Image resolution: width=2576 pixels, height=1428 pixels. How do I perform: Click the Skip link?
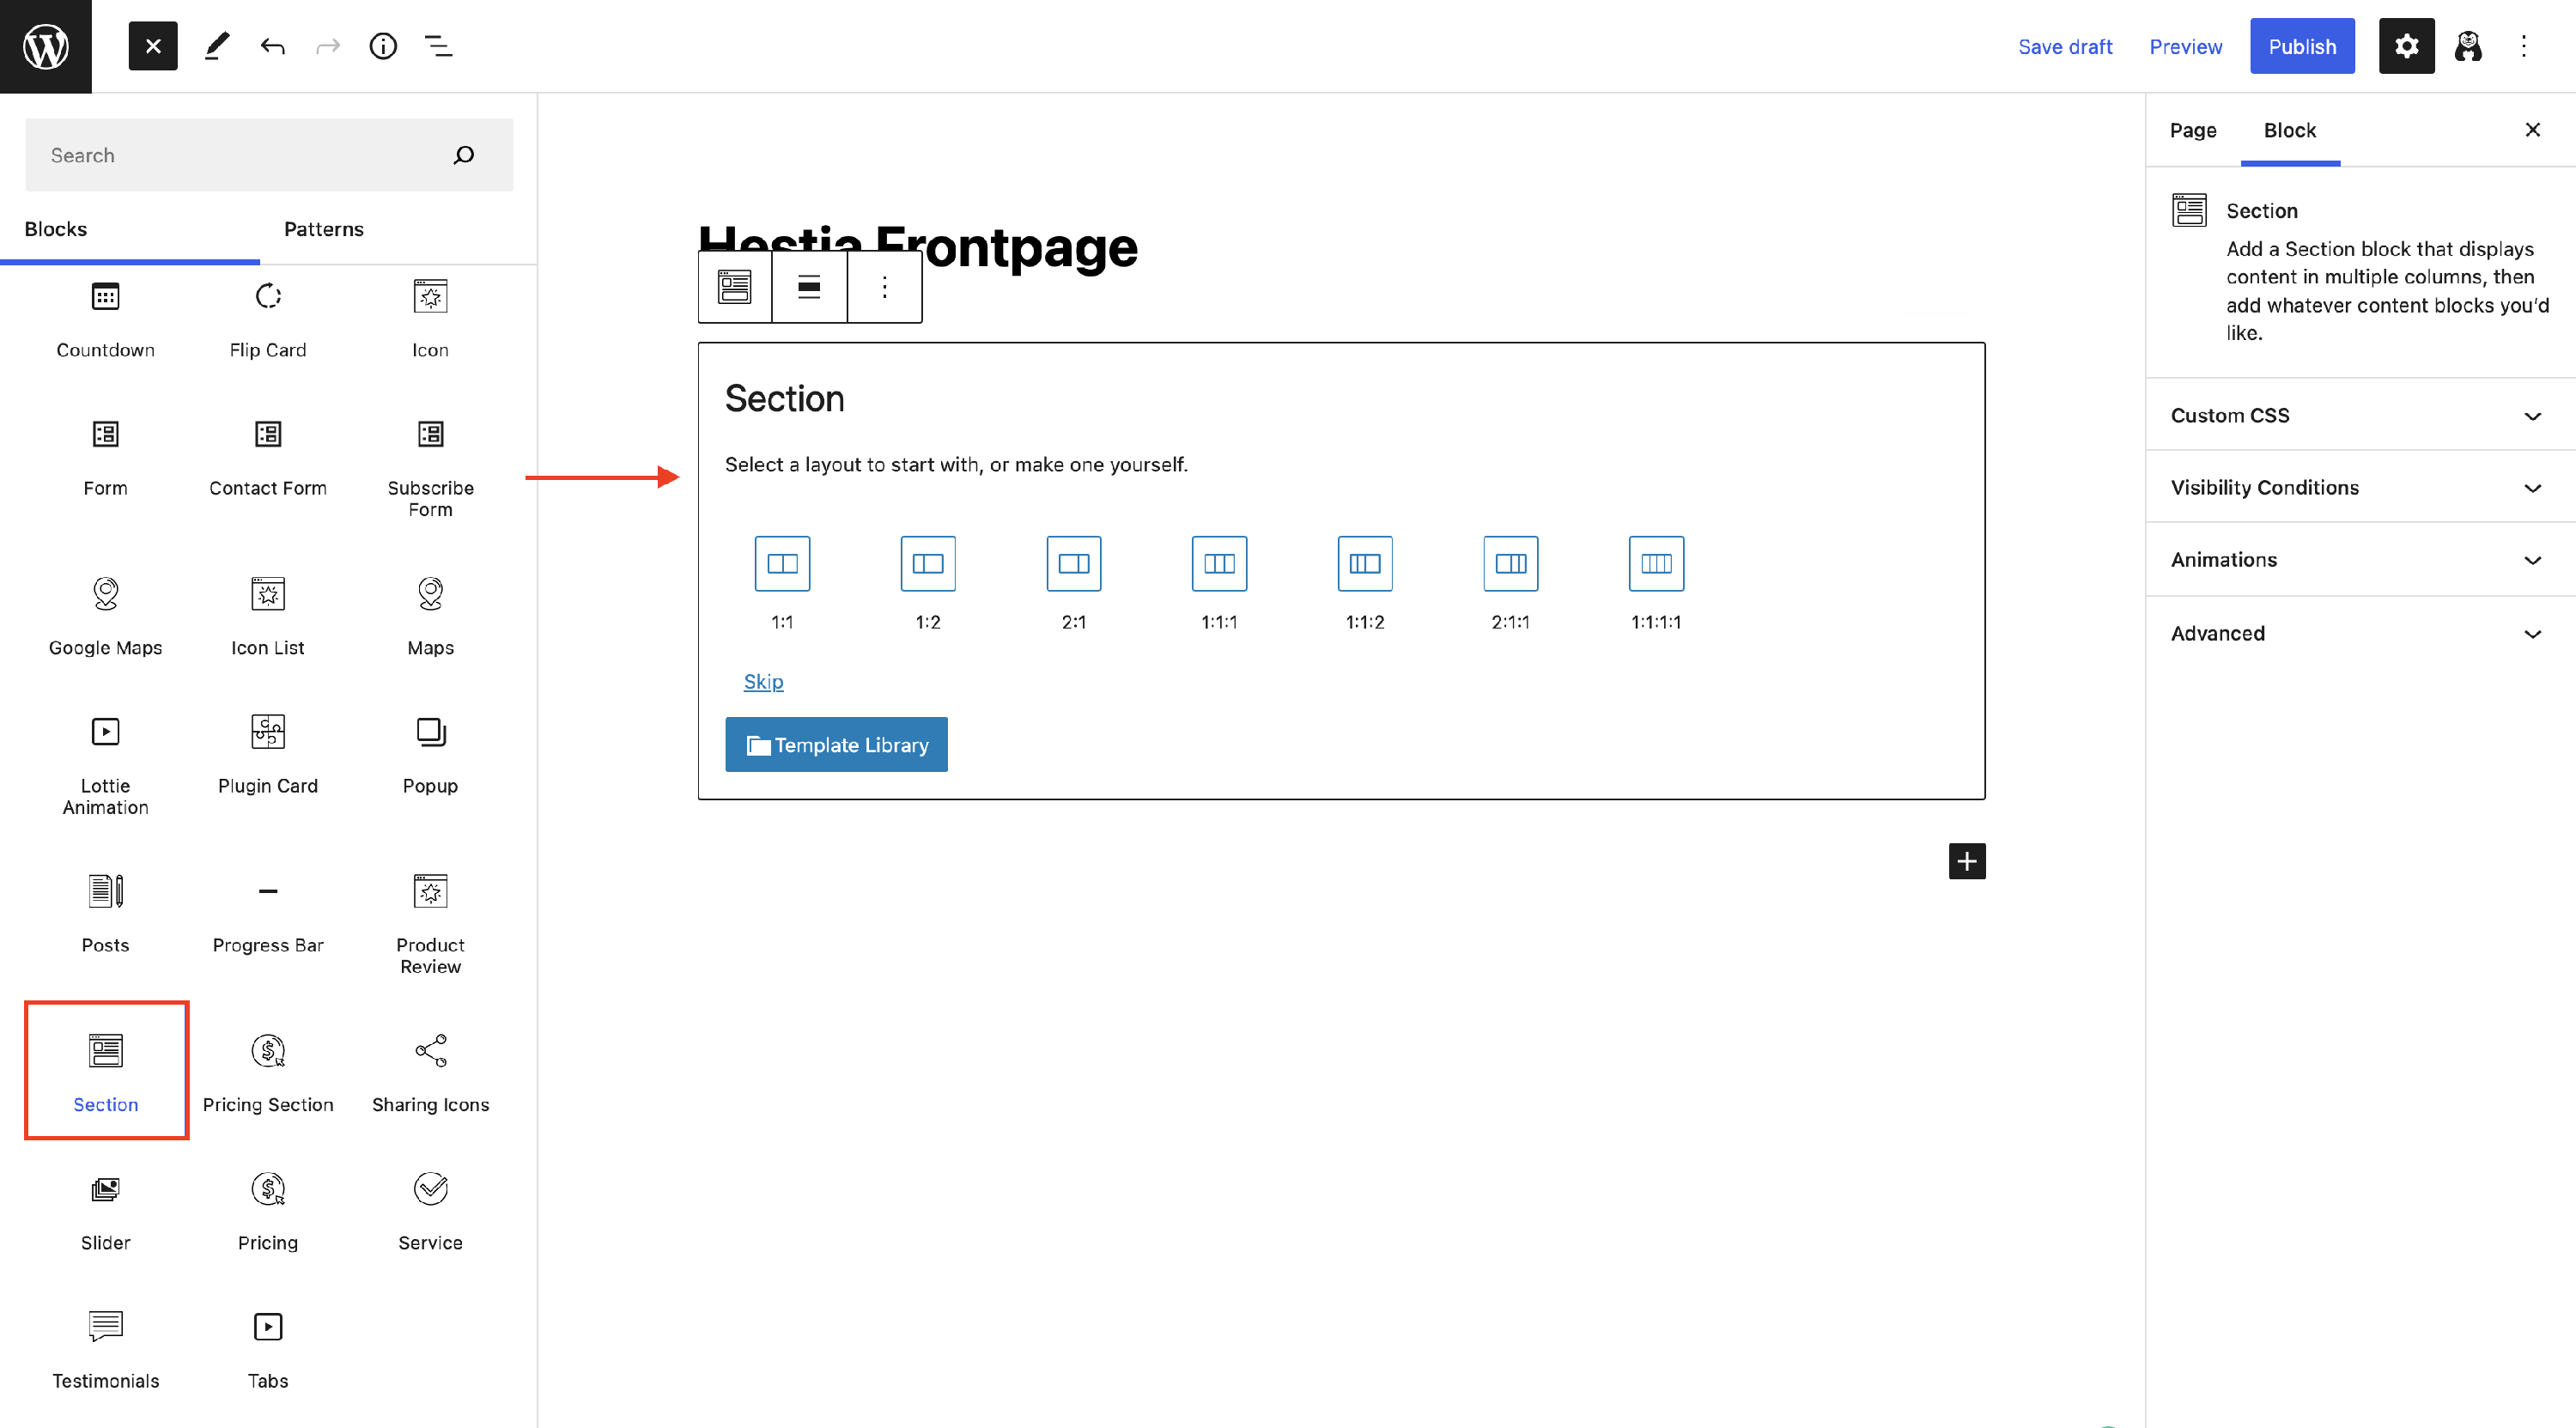(x=763, y=681)
